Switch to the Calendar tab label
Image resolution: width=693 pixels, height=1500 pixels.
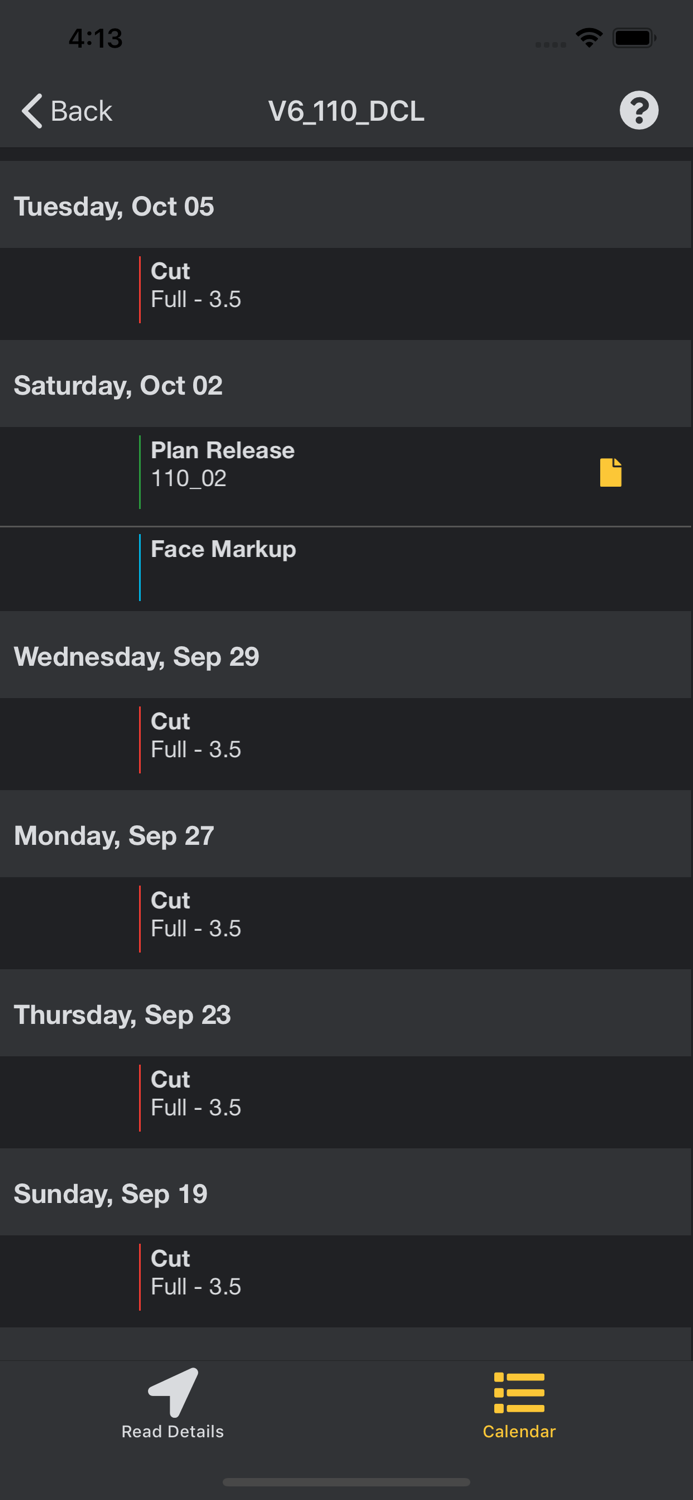click(519, 1431)
